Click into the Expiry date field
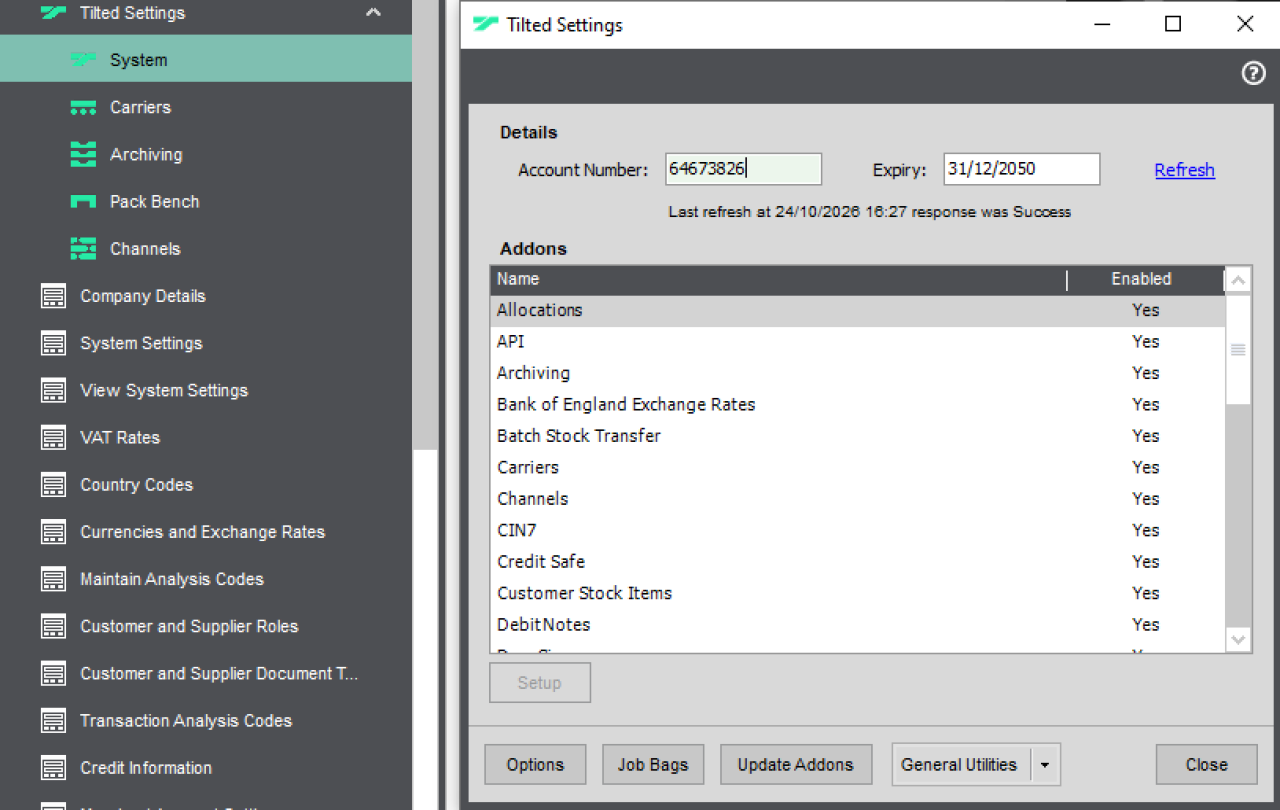Image resolution: width=1280 pixels, height=810 pixels. point(1022,169)
